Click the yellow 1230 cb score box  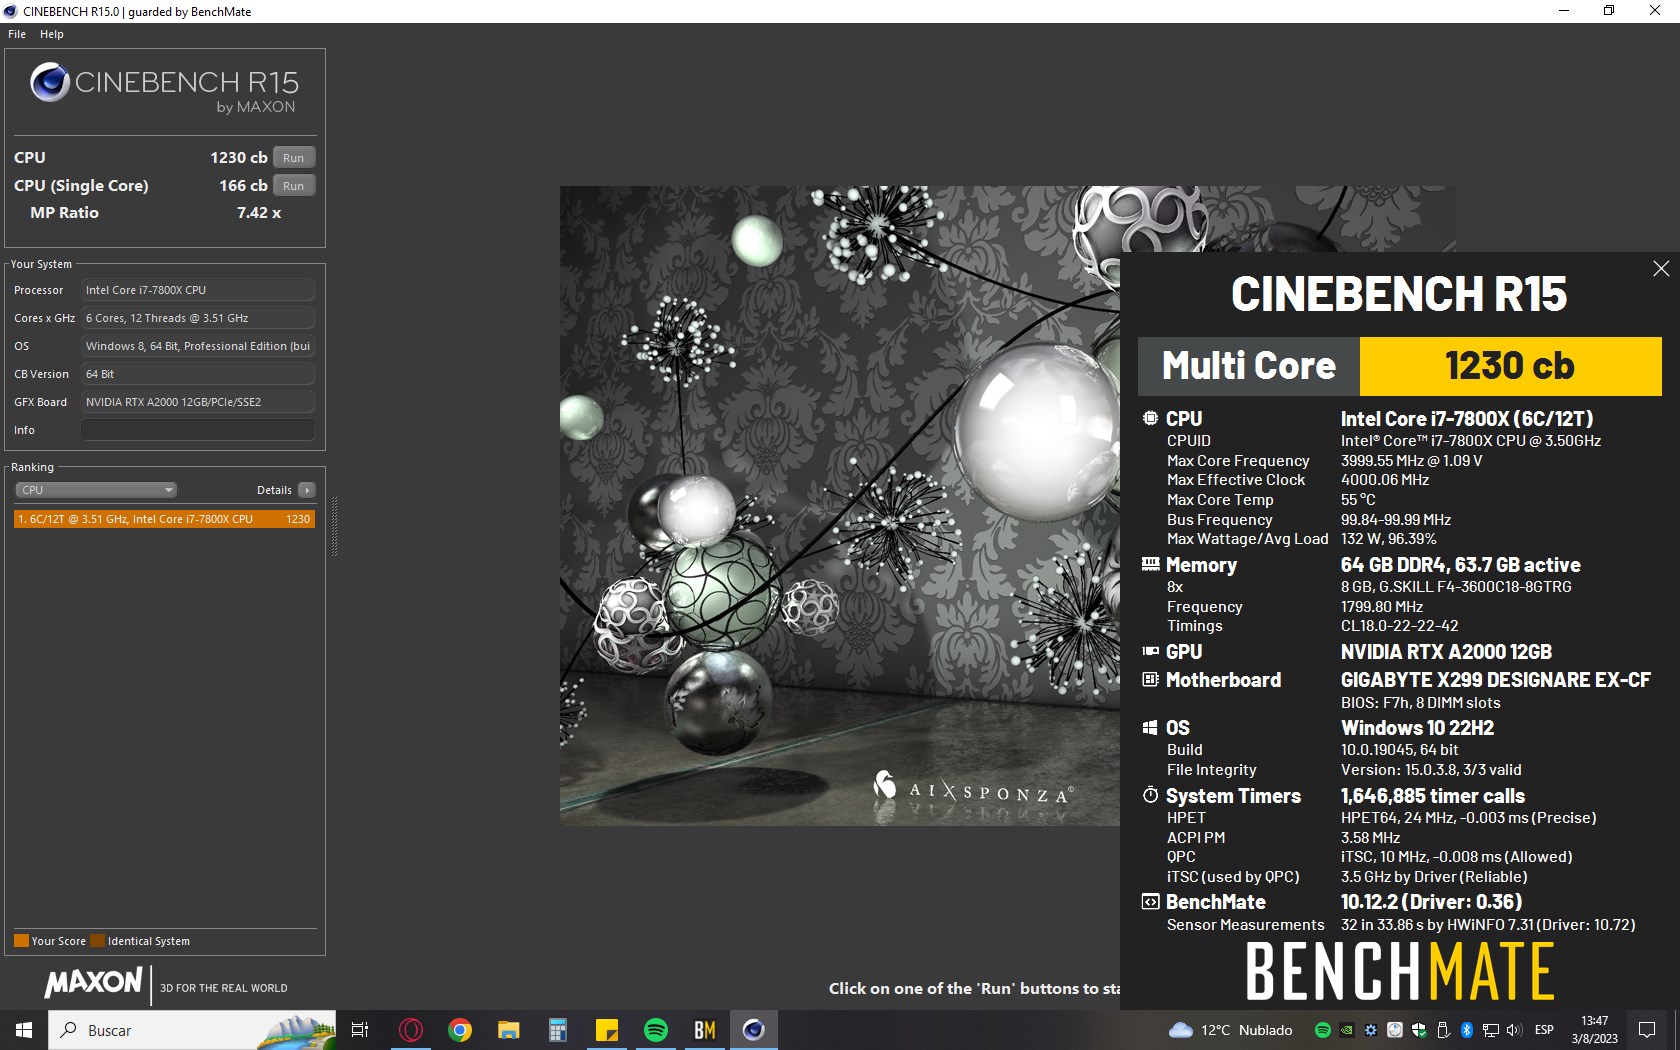point(1510,366)
